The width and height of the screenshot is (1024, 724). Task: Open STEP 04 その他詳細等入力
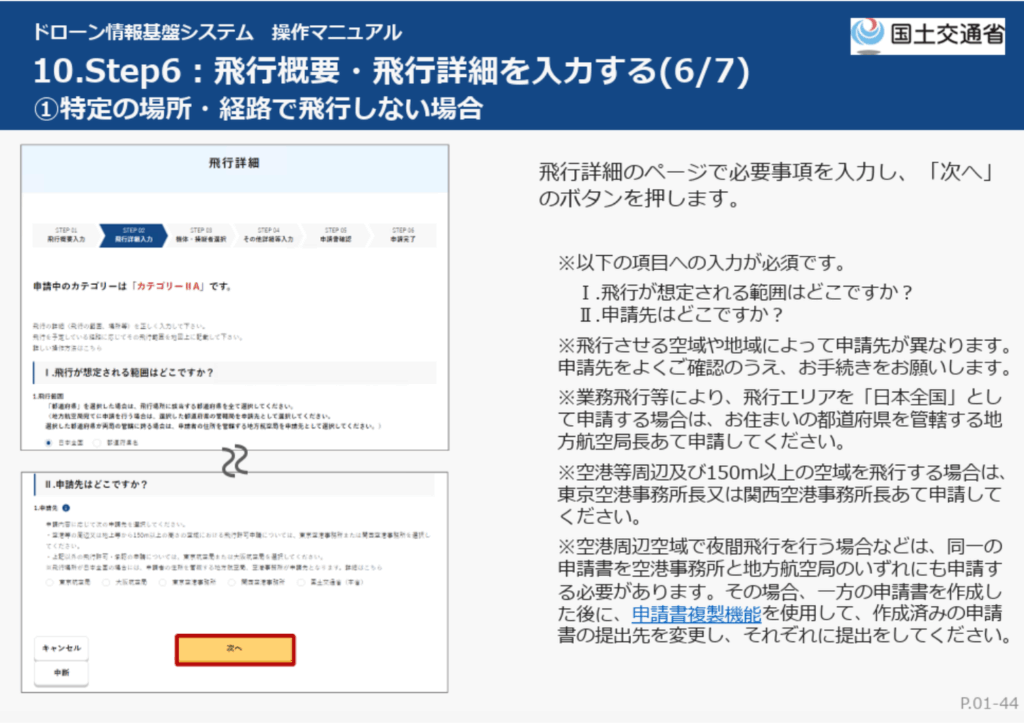[x=268, y=235]
